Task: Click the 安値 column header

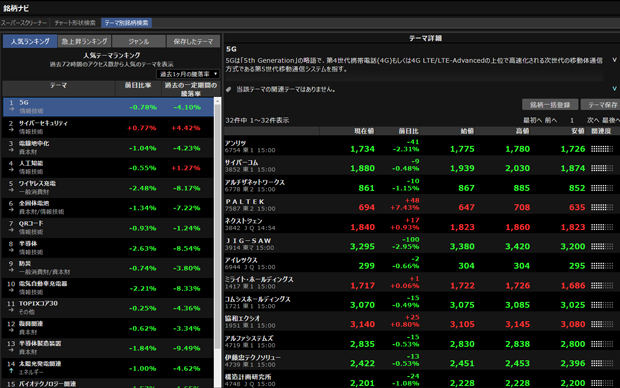Action: tap(578, 131)
